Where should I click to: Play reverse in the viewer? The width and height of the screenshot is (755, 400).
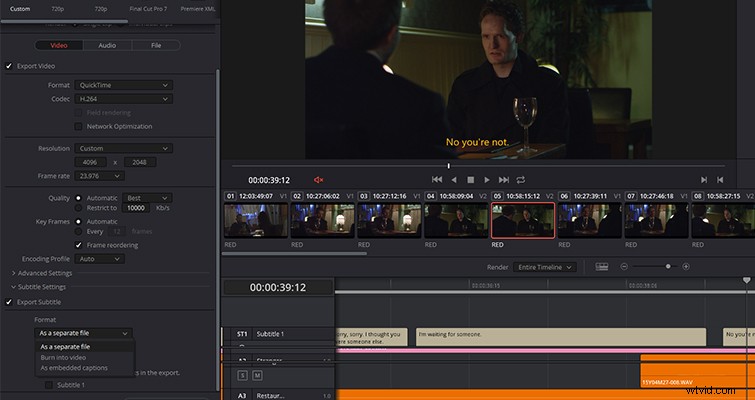click(454, 180)
